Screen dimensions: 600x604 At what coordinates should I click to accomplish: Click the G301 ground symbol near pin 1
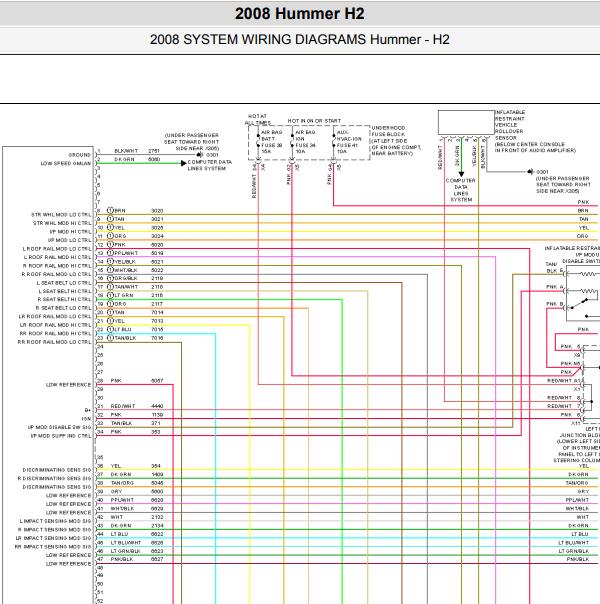[200, 154]
